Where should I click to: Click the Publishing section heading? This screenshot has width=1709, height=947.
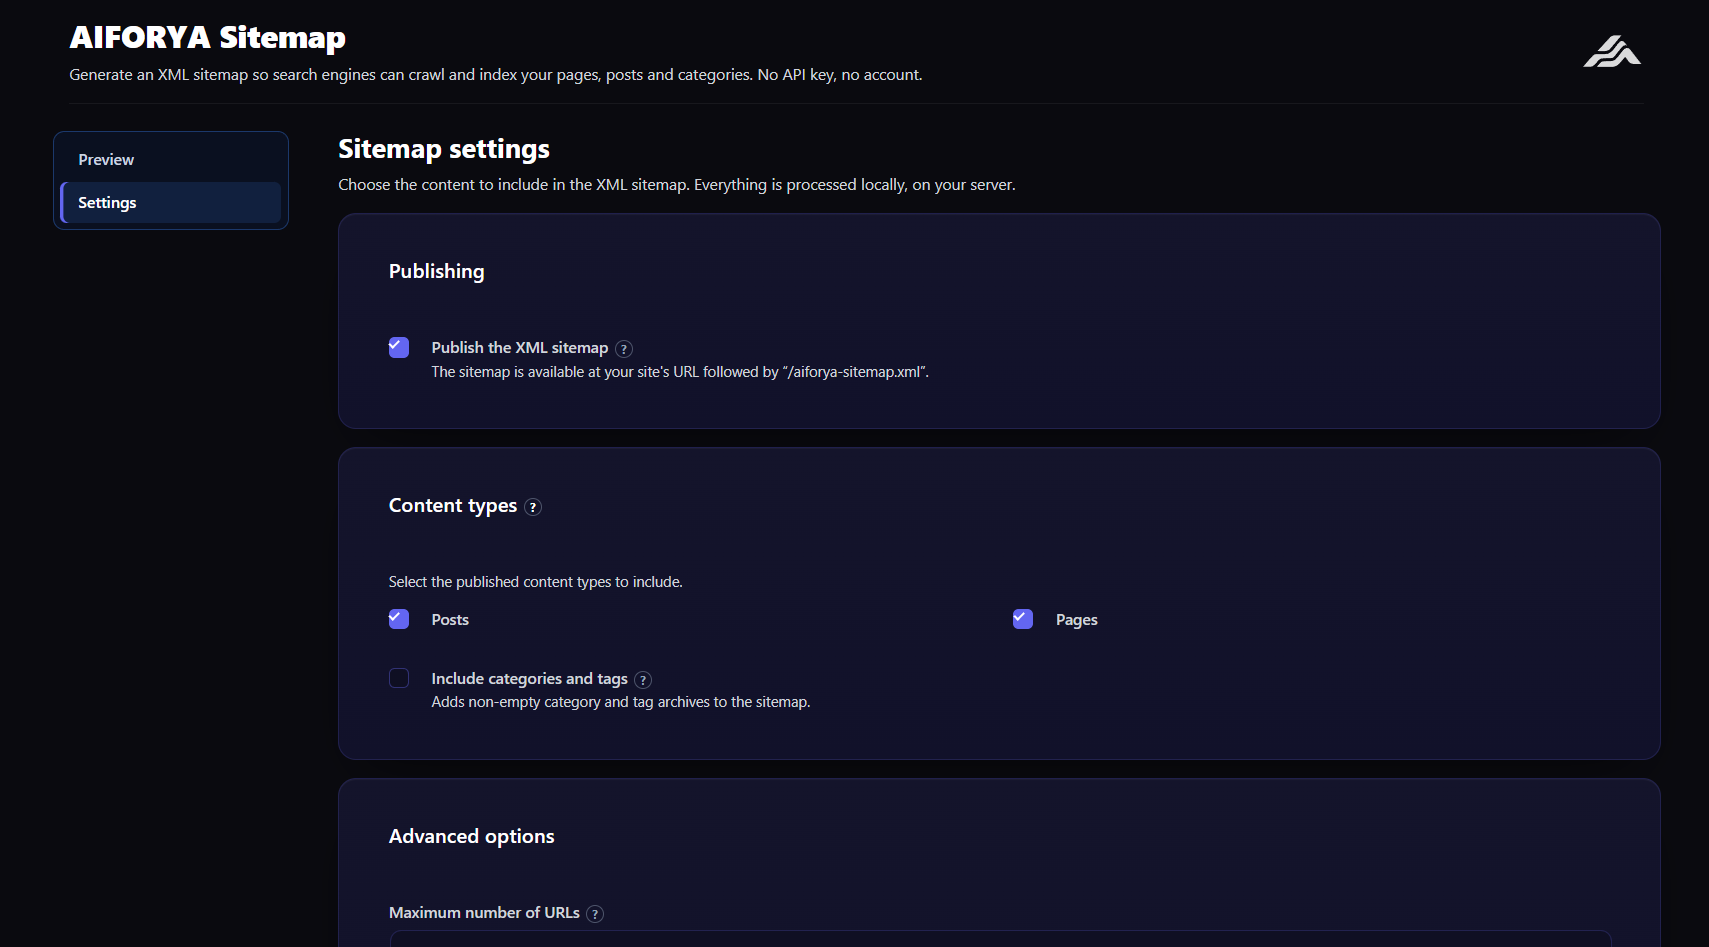(437, 272)
